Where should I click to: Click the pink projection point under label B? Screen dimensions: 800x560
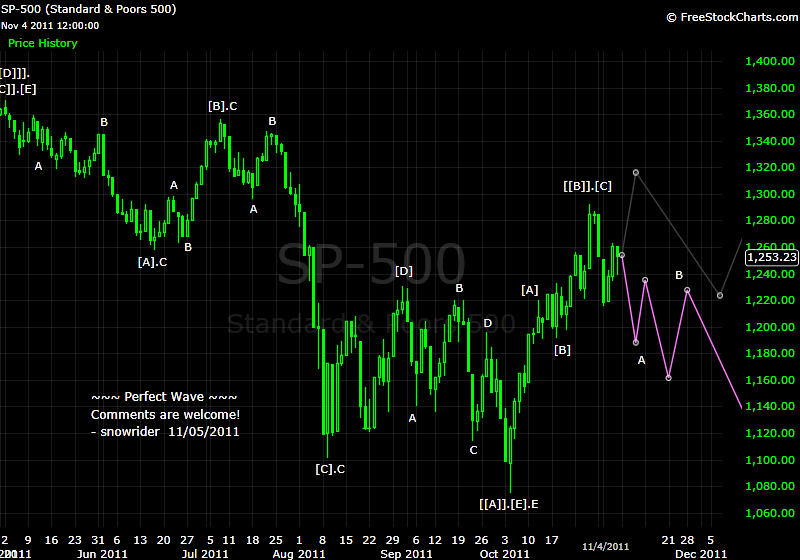(687, 290)
